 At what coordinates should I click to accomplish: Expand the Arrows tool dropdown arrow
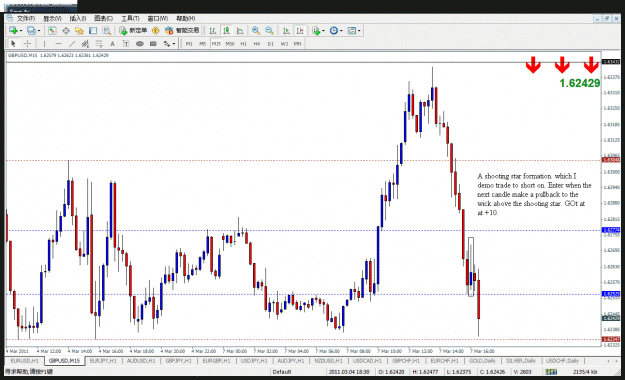[x=174, y=44]
